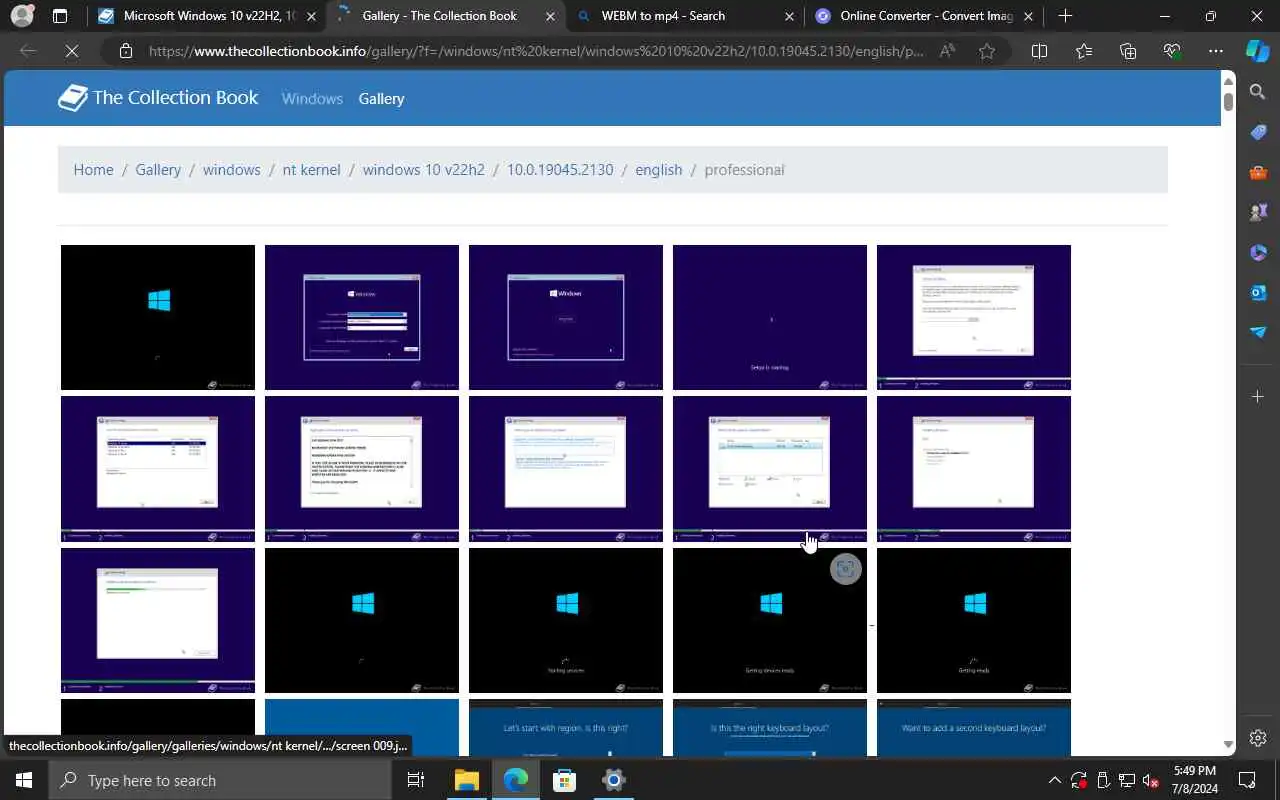This screenshot has width=1280, height=800.
Task: Click the visual search icon on thumbnail
Action: click(846, 569)
